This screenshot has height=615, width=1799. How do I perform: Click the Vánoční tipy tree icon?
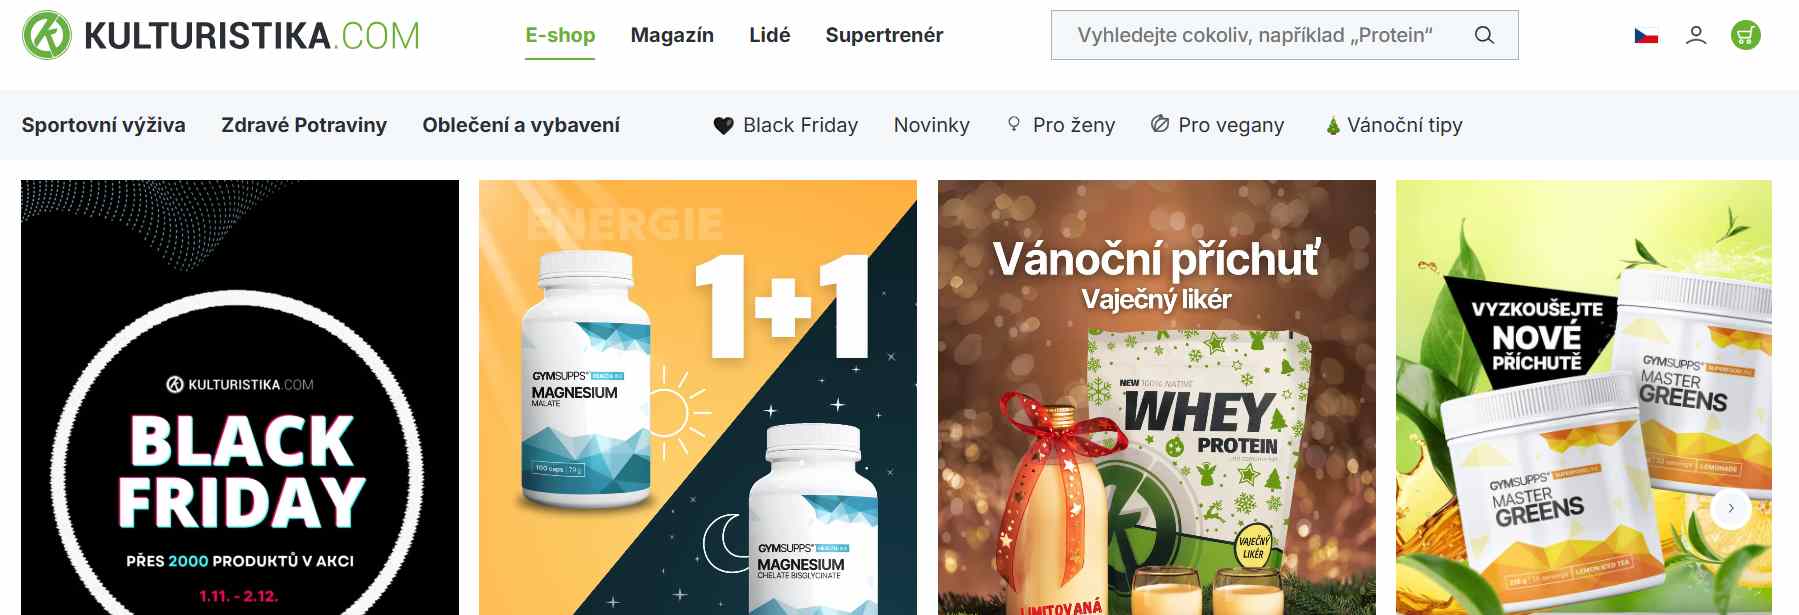[x=1333, y=126]
